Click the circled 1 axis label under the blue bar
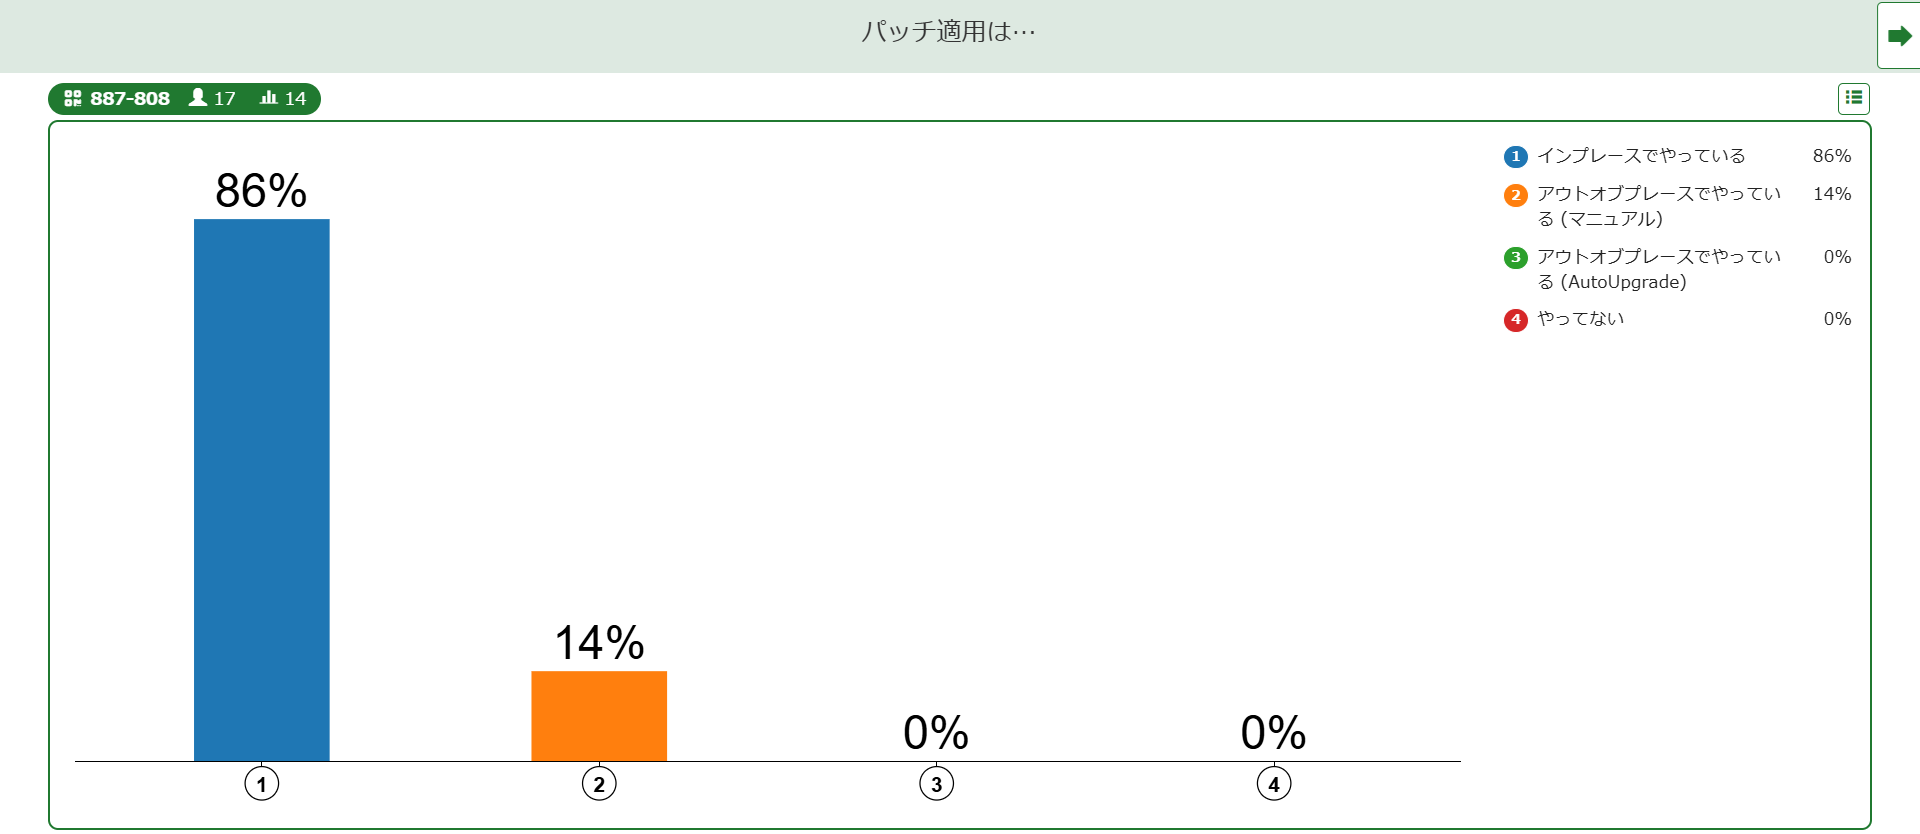 click(261, 784)
